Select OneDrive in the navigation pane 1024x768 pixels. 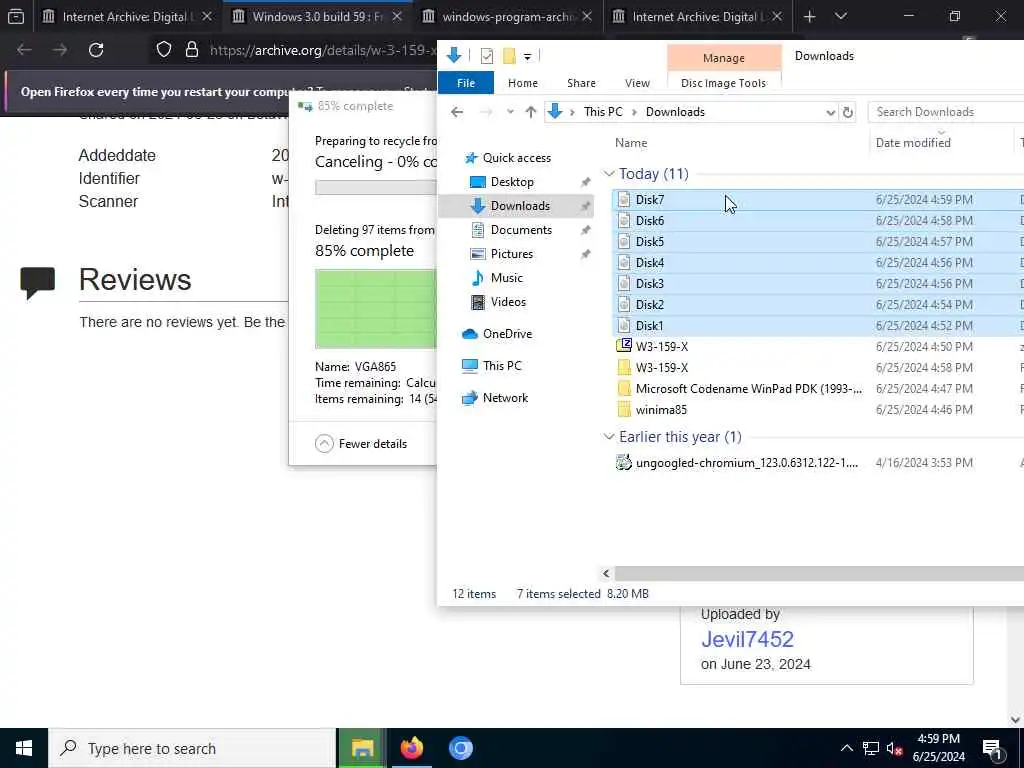coord(507,334)
